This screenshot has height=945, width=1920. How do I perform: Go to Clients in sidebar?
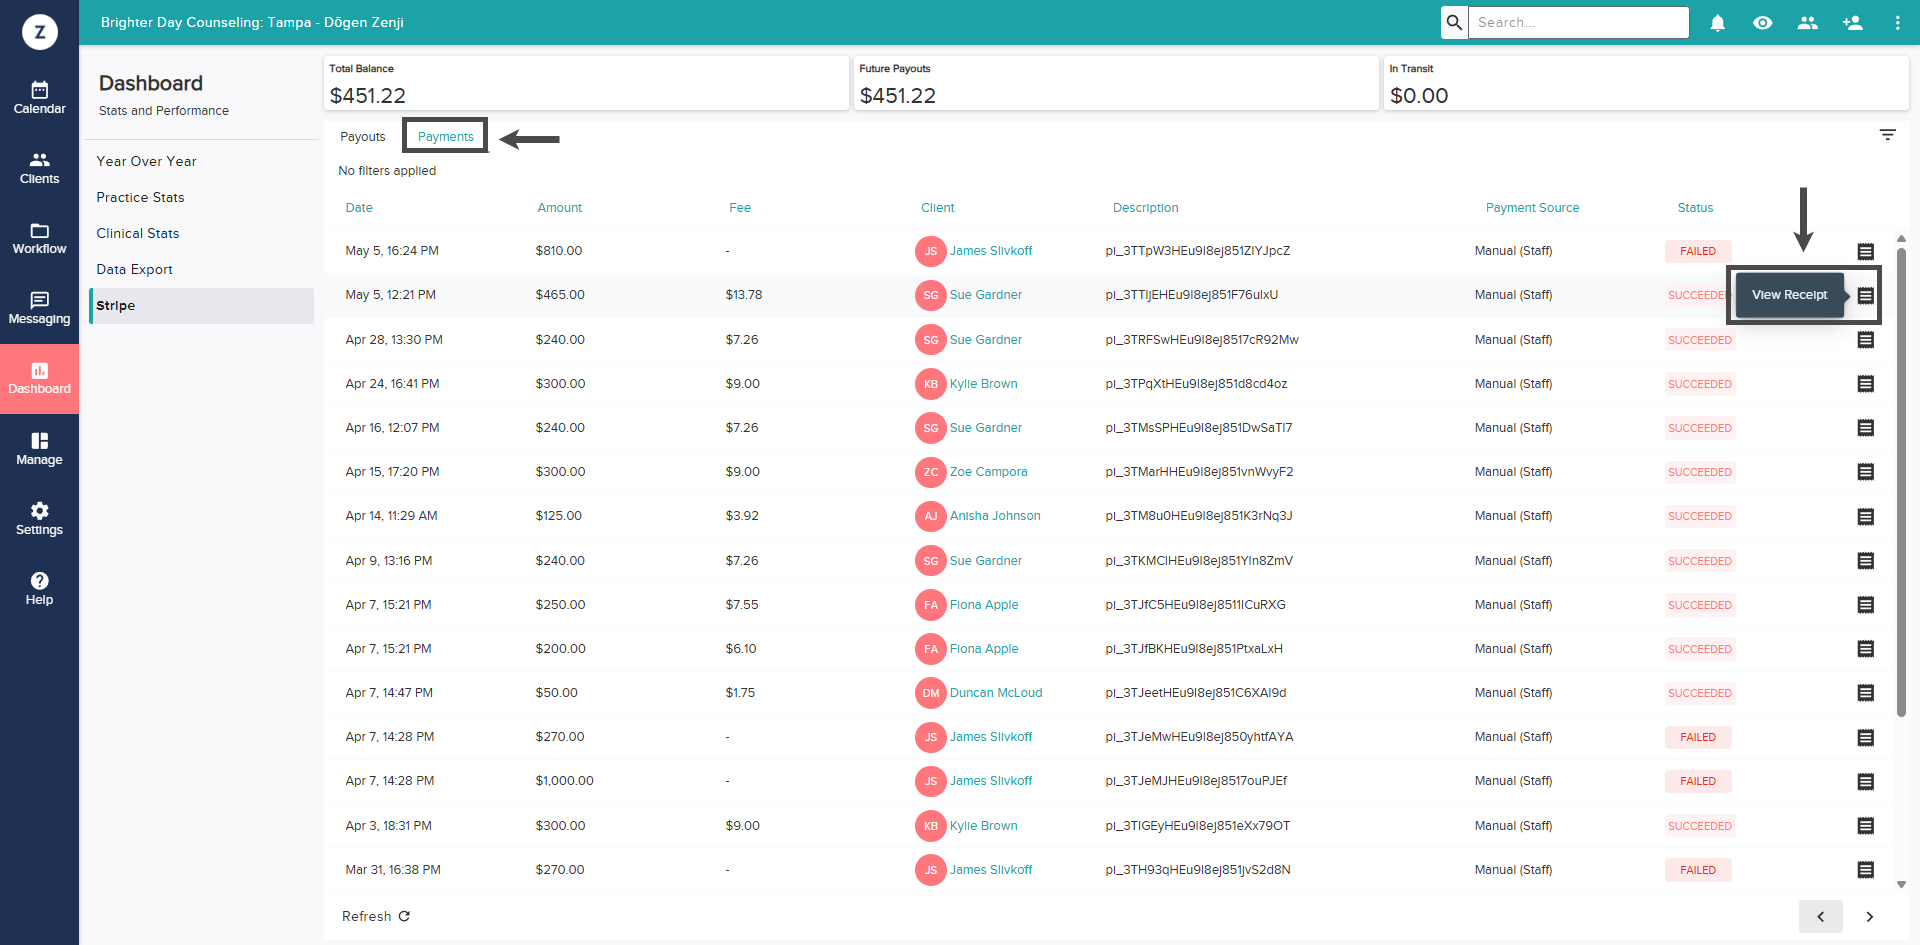39,168
